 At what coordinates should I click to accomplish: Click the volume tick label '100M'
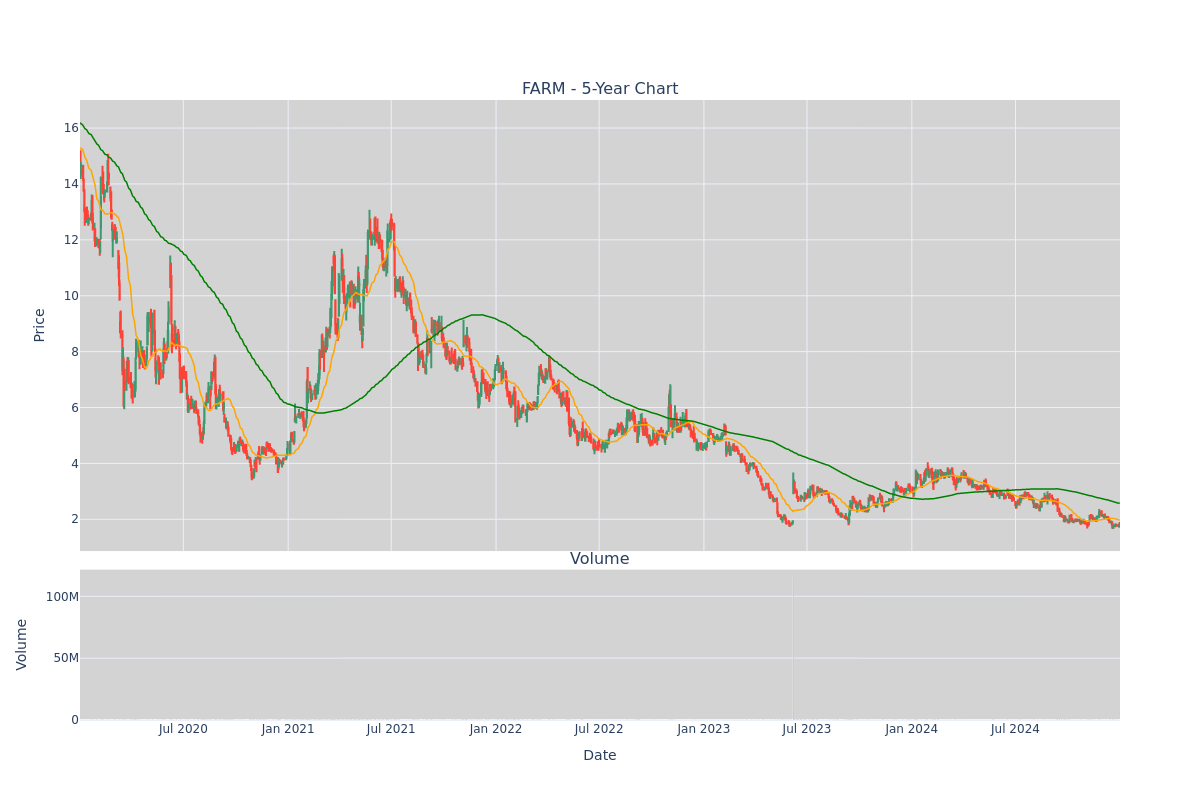point(62,597)
